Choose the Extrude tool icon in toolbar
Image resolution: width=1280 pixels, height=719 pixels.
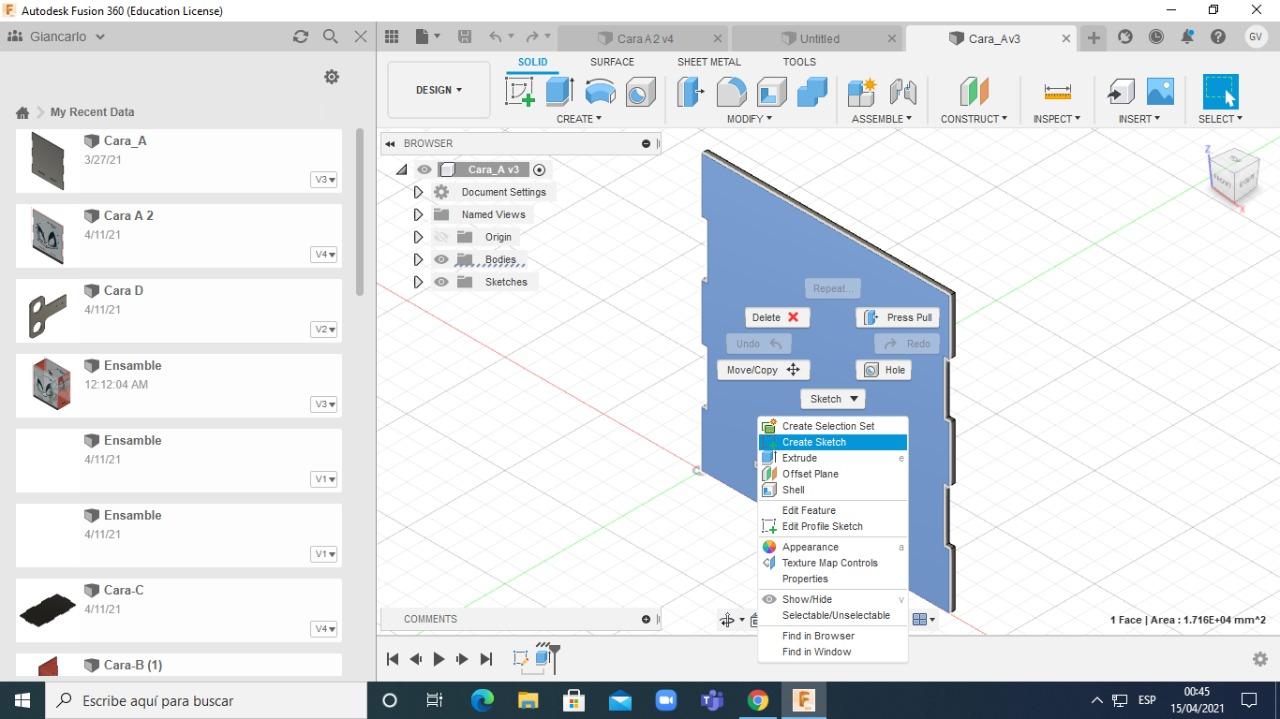coord(559,92)
